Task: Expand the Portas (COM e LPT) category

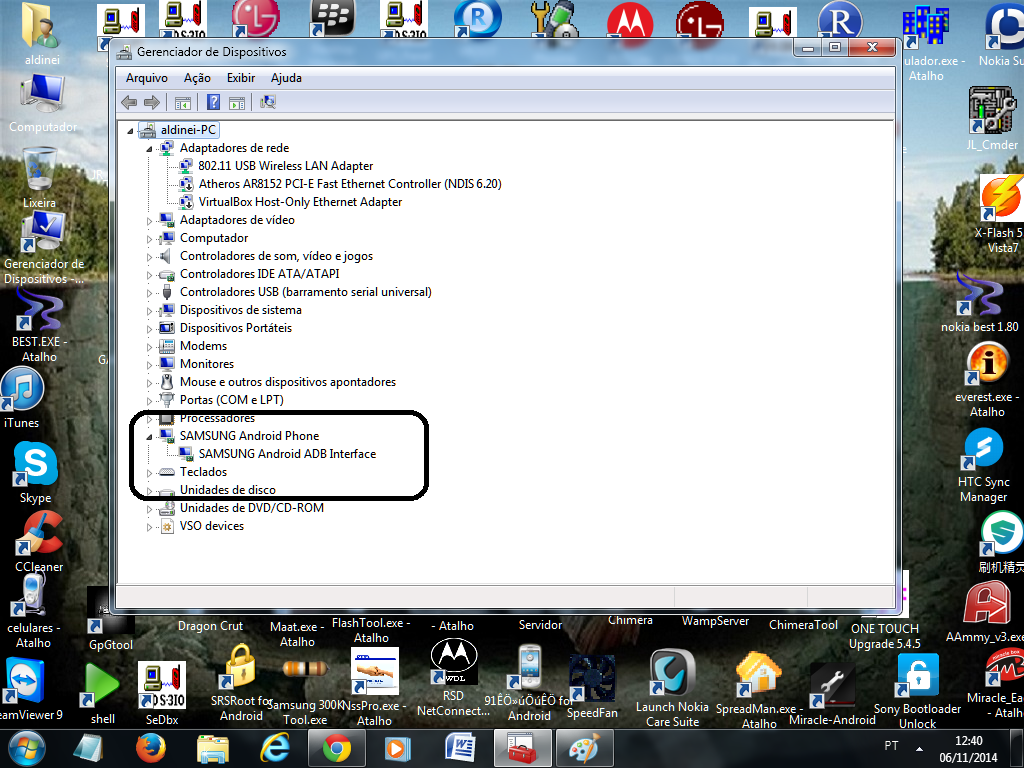Action: [149, 401]
